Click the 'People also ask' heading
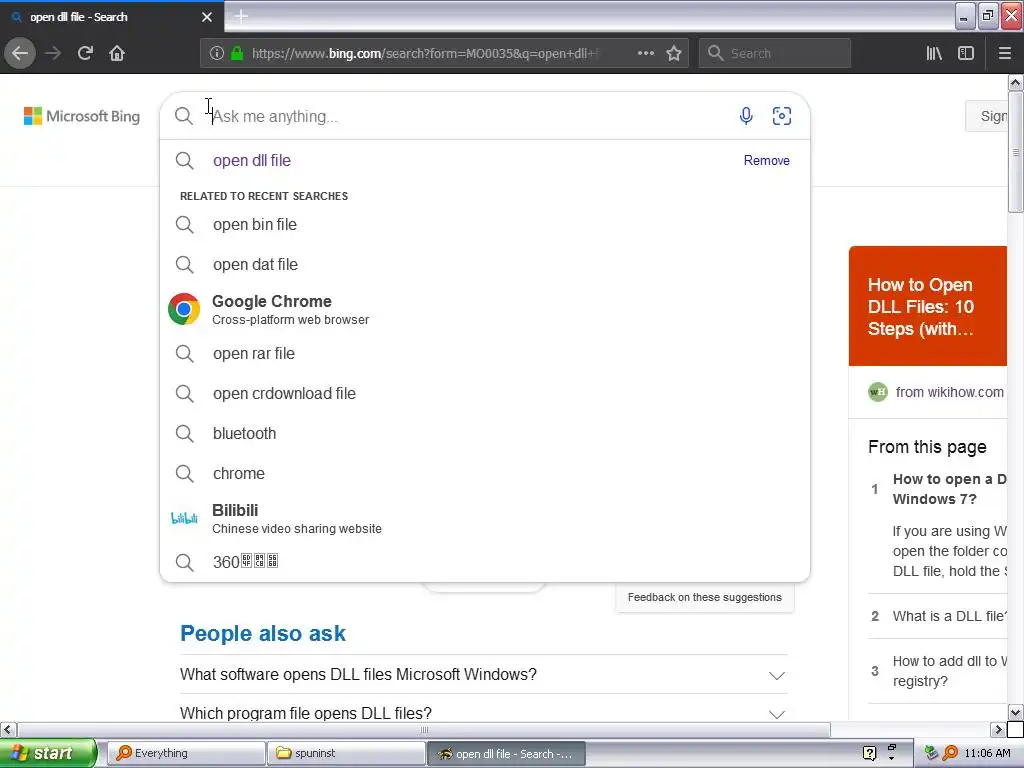This screenshot has width=1024, height=768. tap(263, 633)
